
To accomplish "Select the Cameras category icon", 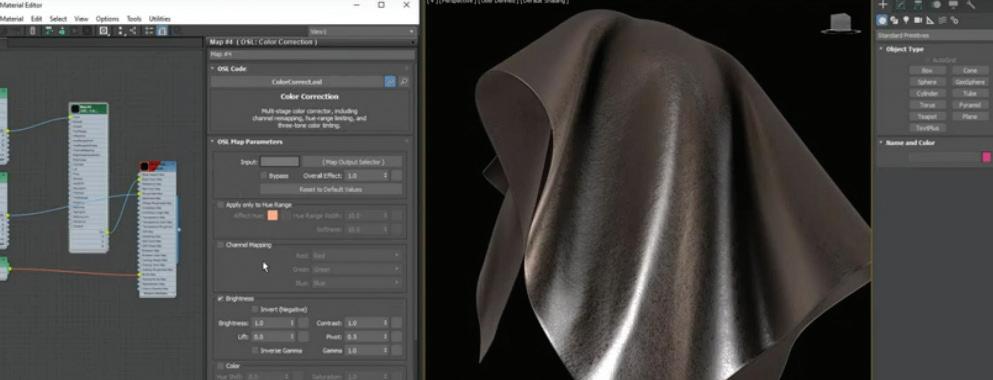I will point(918,20).
